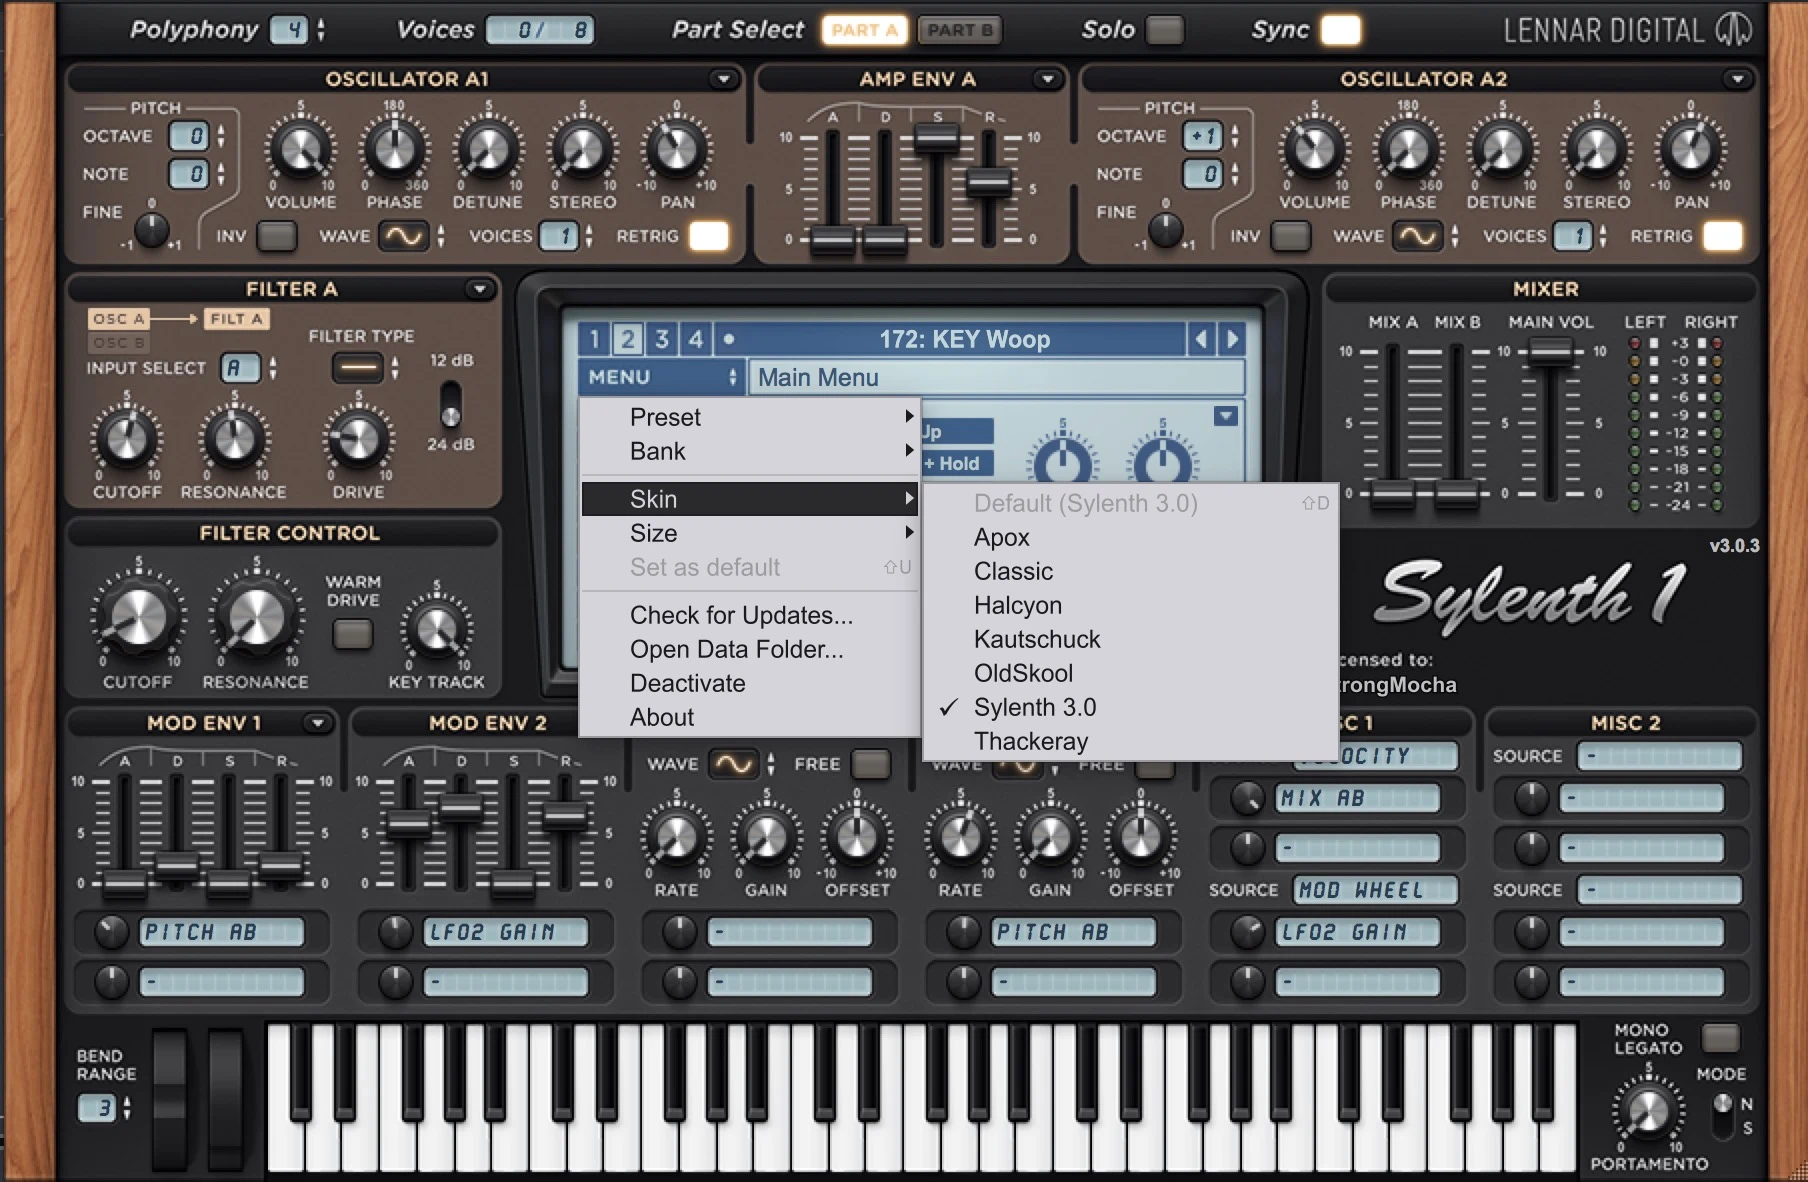The height and width of the screenshot is (1182, 1808).
Task: Select display page 3 button
Action: pos(661,340)
